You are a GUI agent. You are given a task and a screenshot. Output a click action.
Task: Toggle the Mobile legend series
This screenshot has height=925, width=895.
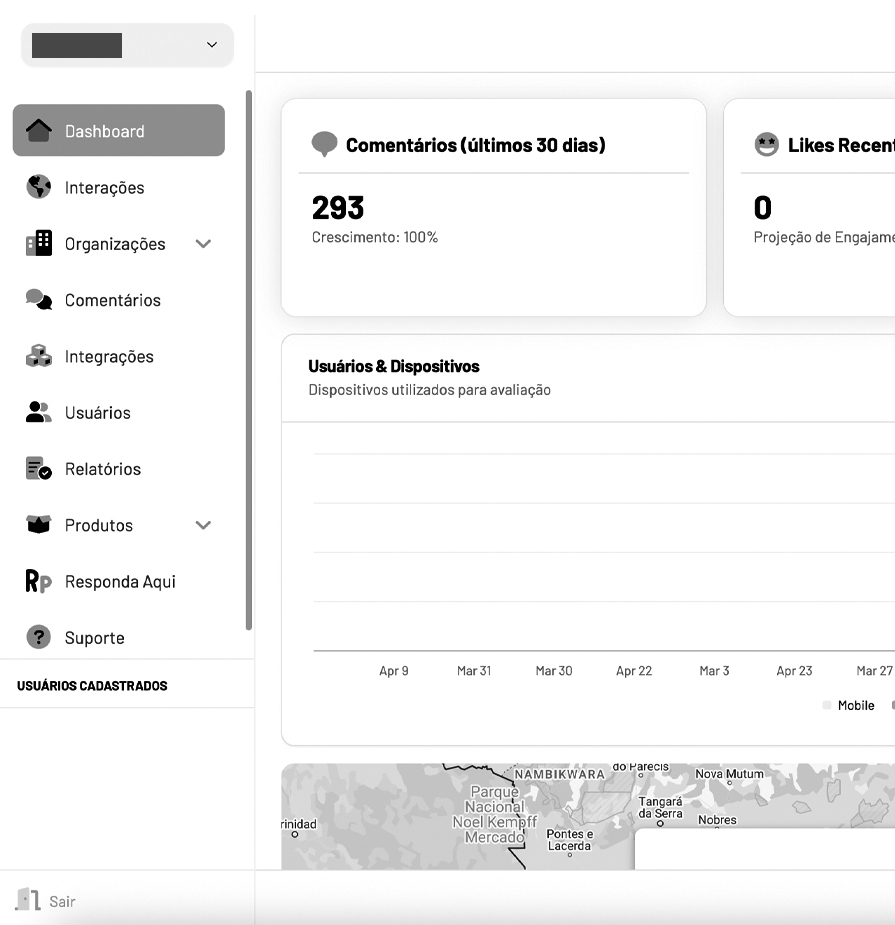(x=855, y=706)
